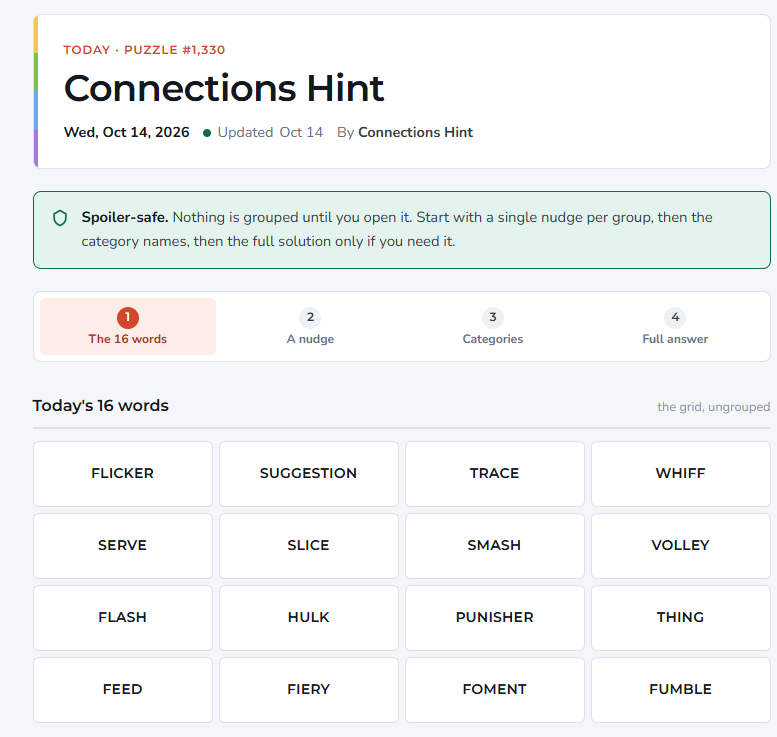The height and width of the screenshot is (737, 777).
Task: Click the Connections Hint author link
Action: 415,132
